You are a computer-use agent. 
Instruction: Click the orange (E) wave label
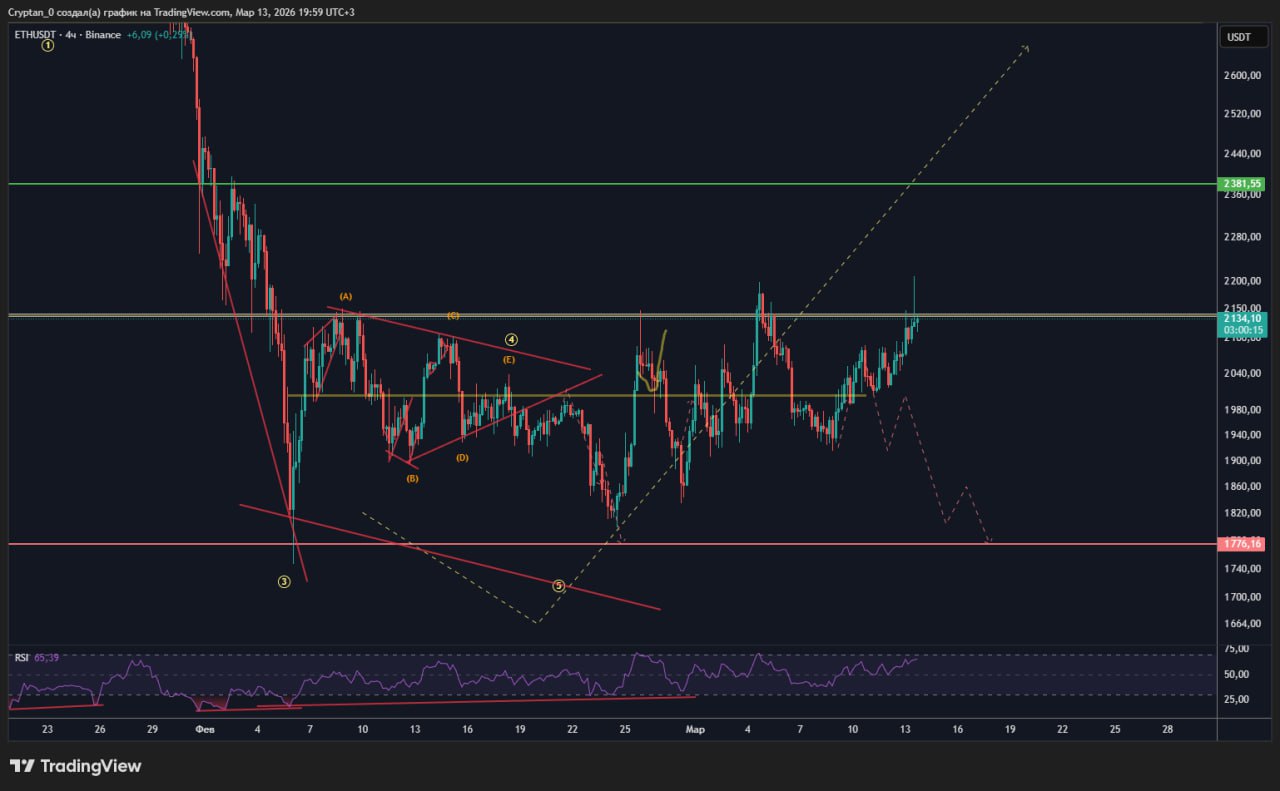509,359
